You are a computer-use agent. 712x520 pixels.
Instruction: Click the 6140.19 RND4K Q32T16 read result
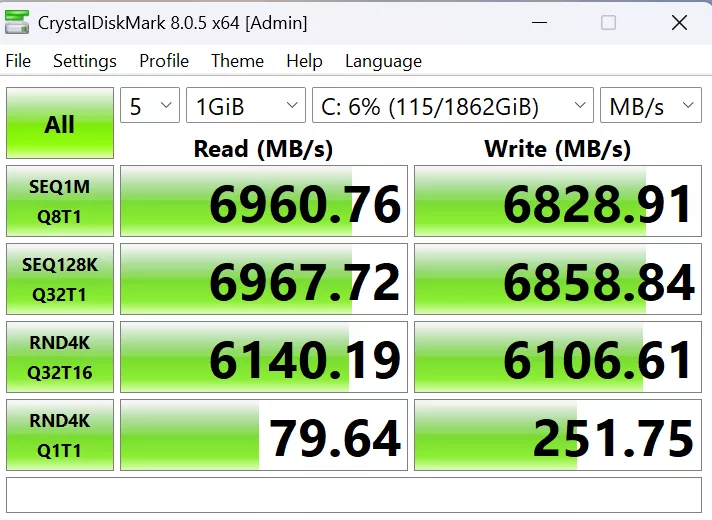[x=264, y=357]
